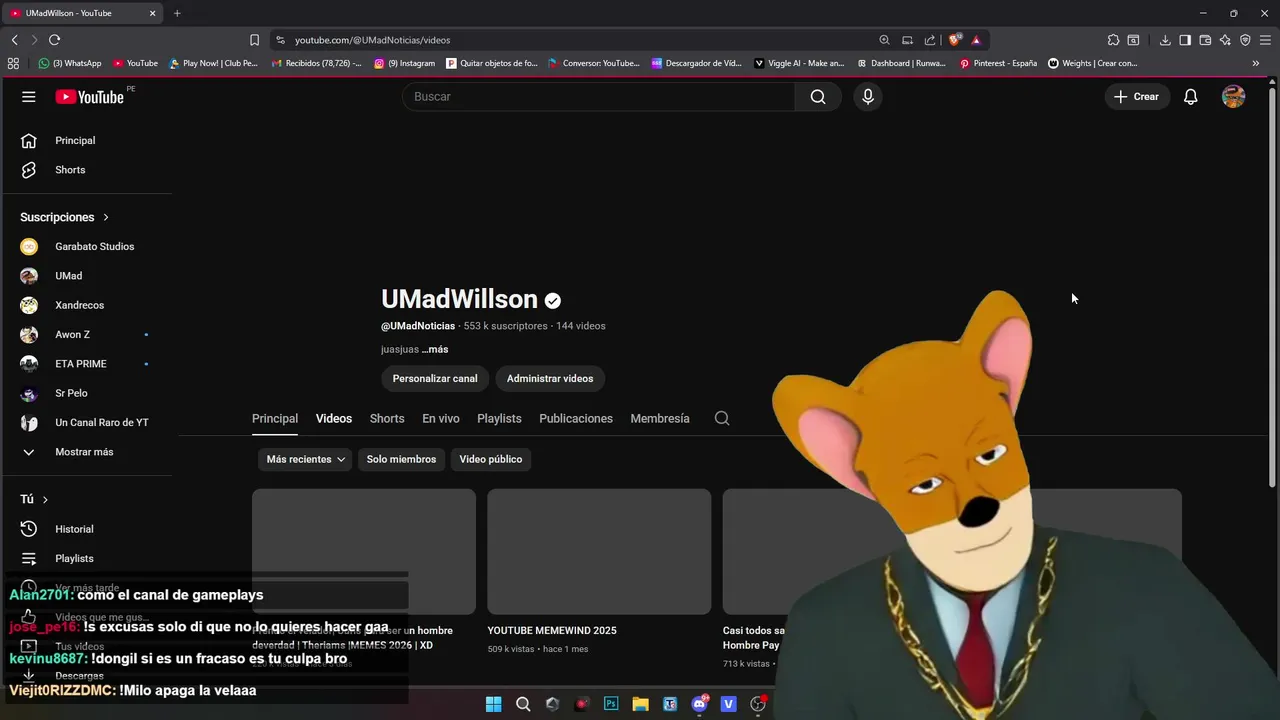Switch to the Principal channel tab

tap(275, 418)
